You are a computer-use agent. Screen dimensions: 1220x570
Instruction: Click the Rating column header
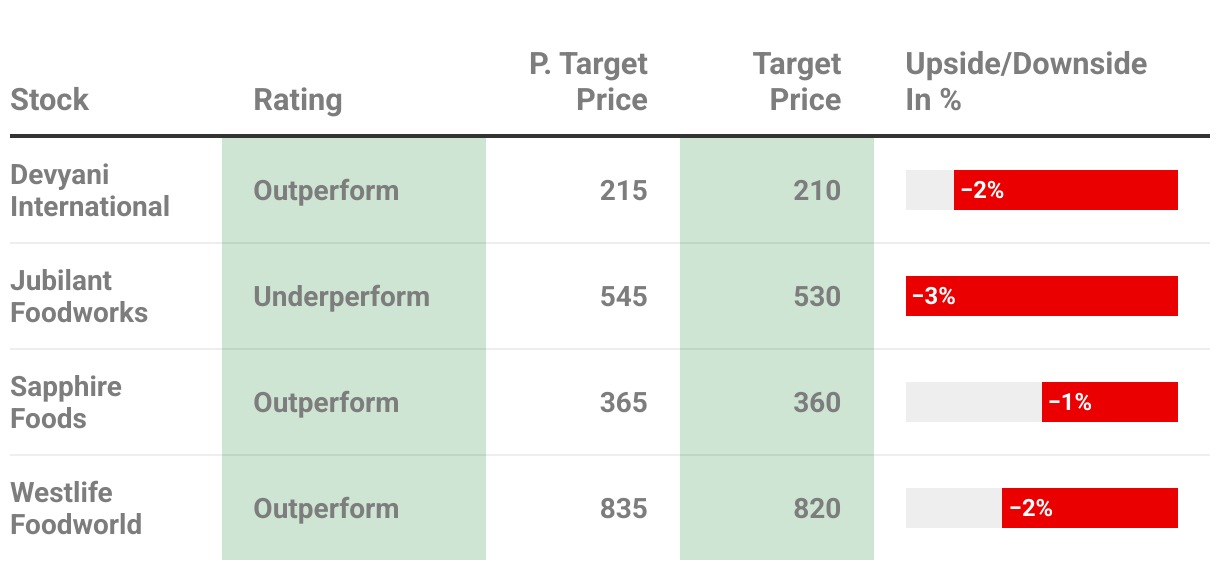click(x=297, y=100)
